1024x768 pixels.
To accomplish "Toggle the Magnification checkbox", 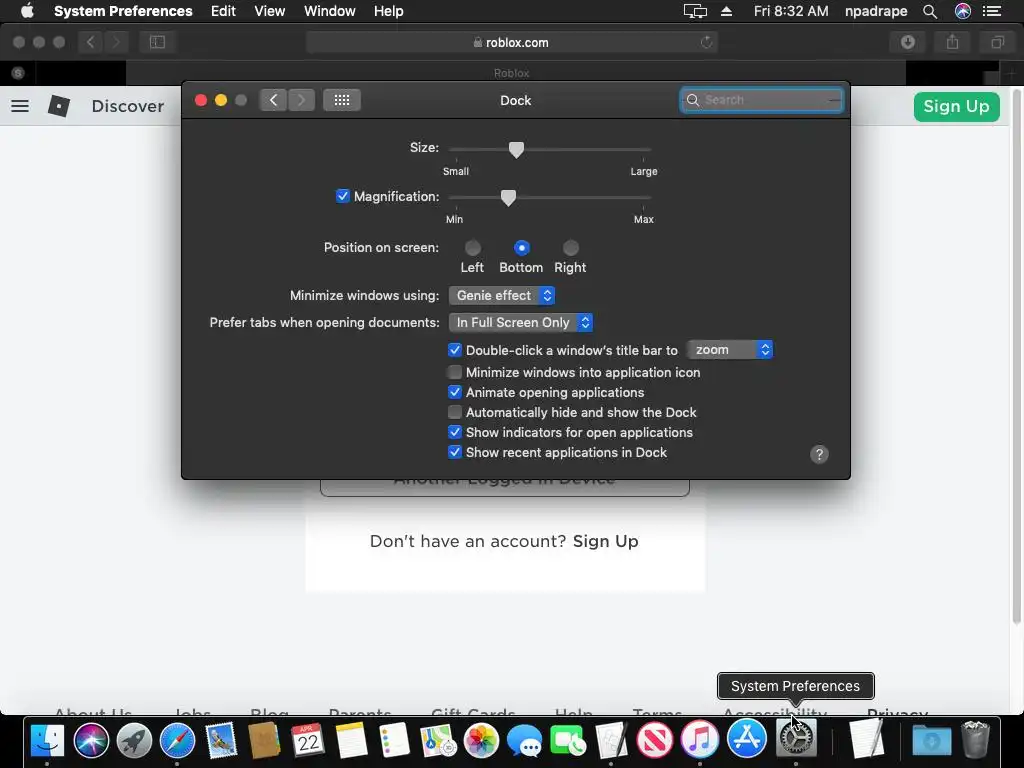I will pyautogui.click(x=342, y=197).
